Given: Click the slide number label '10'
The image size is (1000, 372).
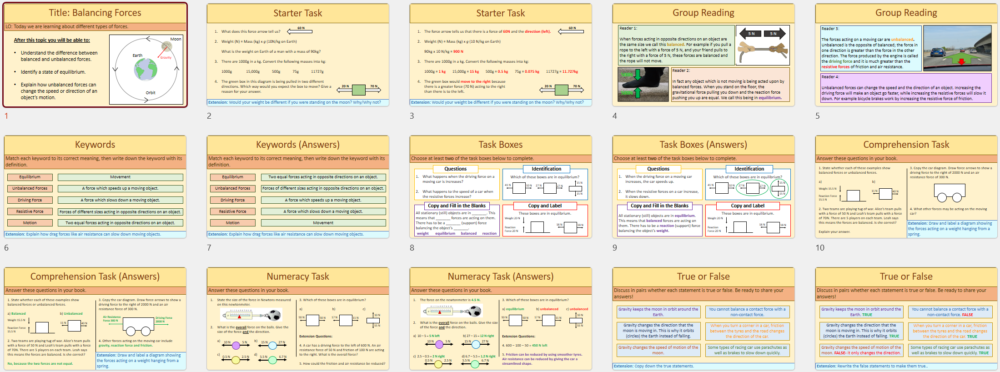Looking at the screenshot, I should click(820, 248).
